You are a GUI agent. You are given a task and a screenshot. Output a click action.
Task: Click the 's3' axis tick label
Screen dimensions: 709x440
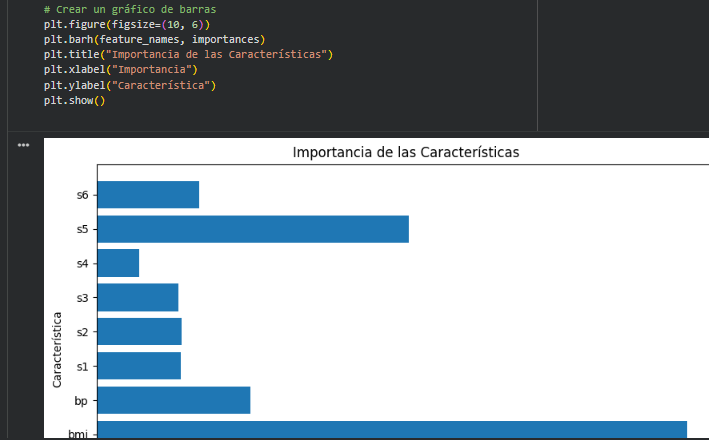(82, 298)
